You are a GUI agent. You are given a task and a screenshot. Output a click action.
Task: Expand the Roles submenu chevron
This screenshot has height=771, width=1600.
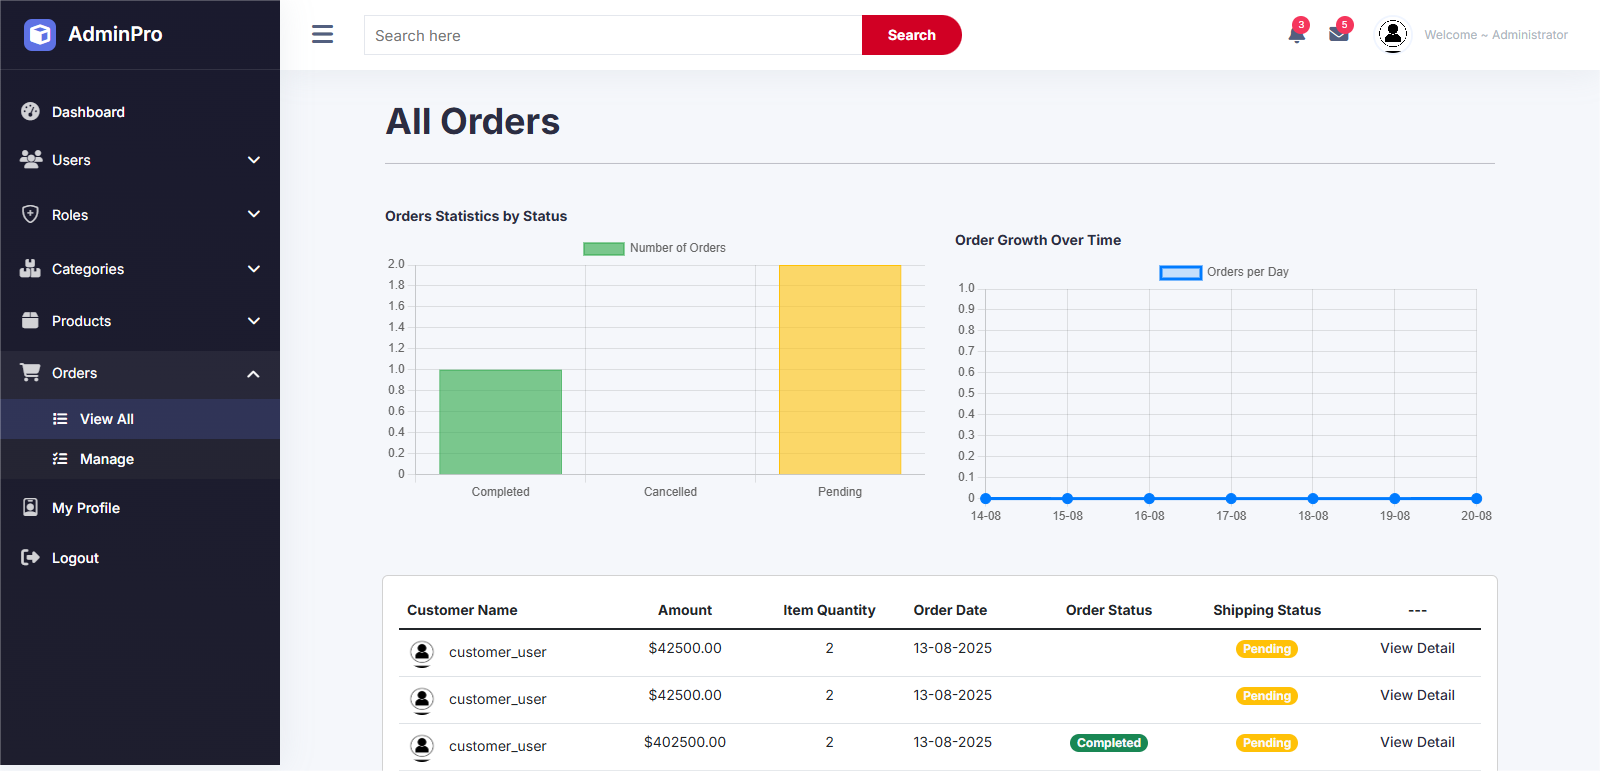click(x=254, y=214)
